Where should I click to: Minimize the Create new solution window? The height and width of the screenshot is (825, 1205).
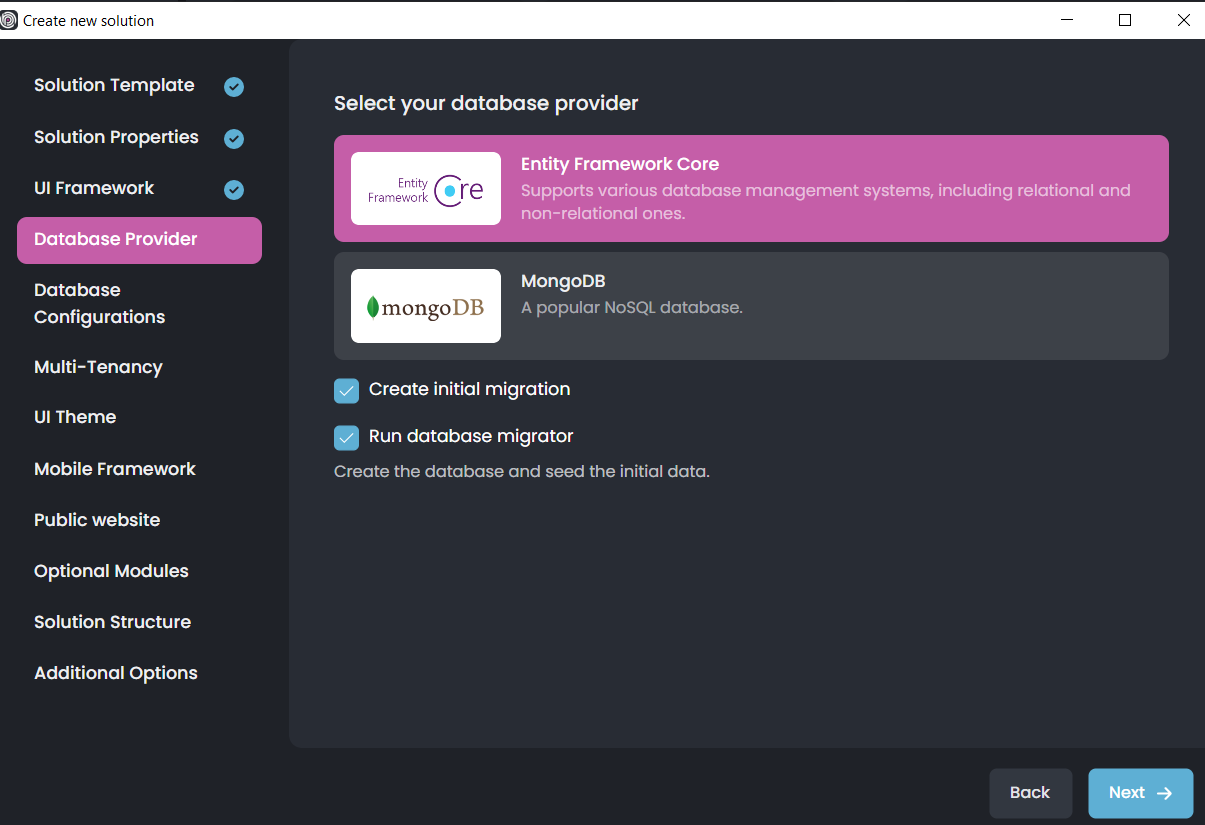1066,20
